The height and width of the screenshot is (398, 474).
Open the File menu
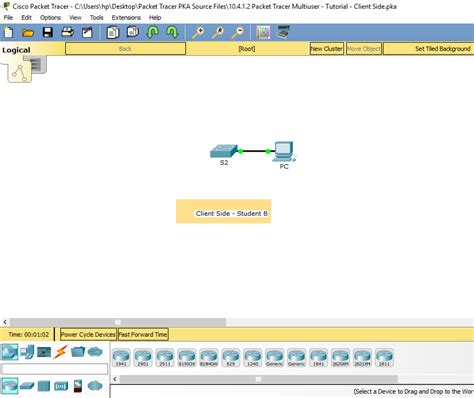tap(8, 18)
